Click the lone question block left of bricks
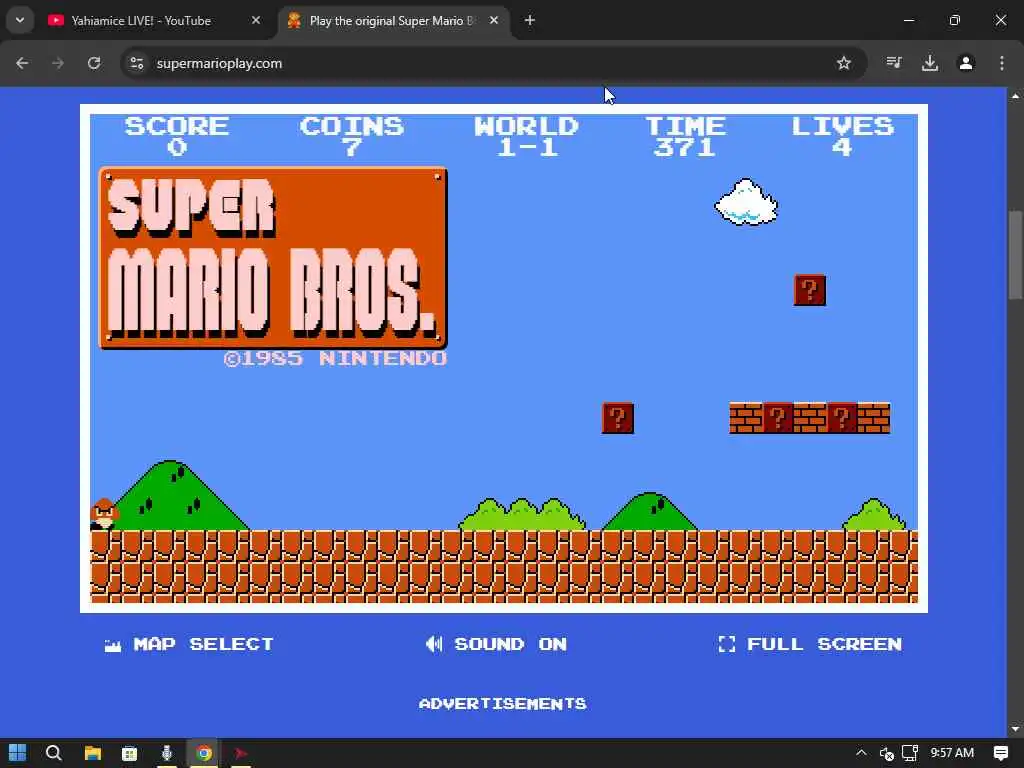 coord(618,418)
